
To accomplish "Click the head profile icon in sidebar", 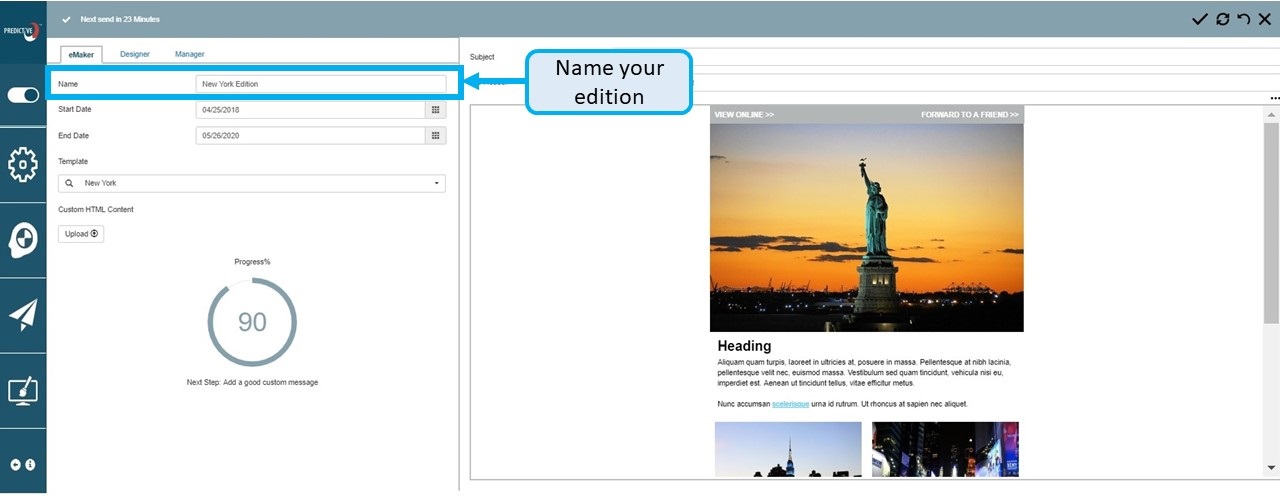I will pyautogui.click(x=23, y=240).
